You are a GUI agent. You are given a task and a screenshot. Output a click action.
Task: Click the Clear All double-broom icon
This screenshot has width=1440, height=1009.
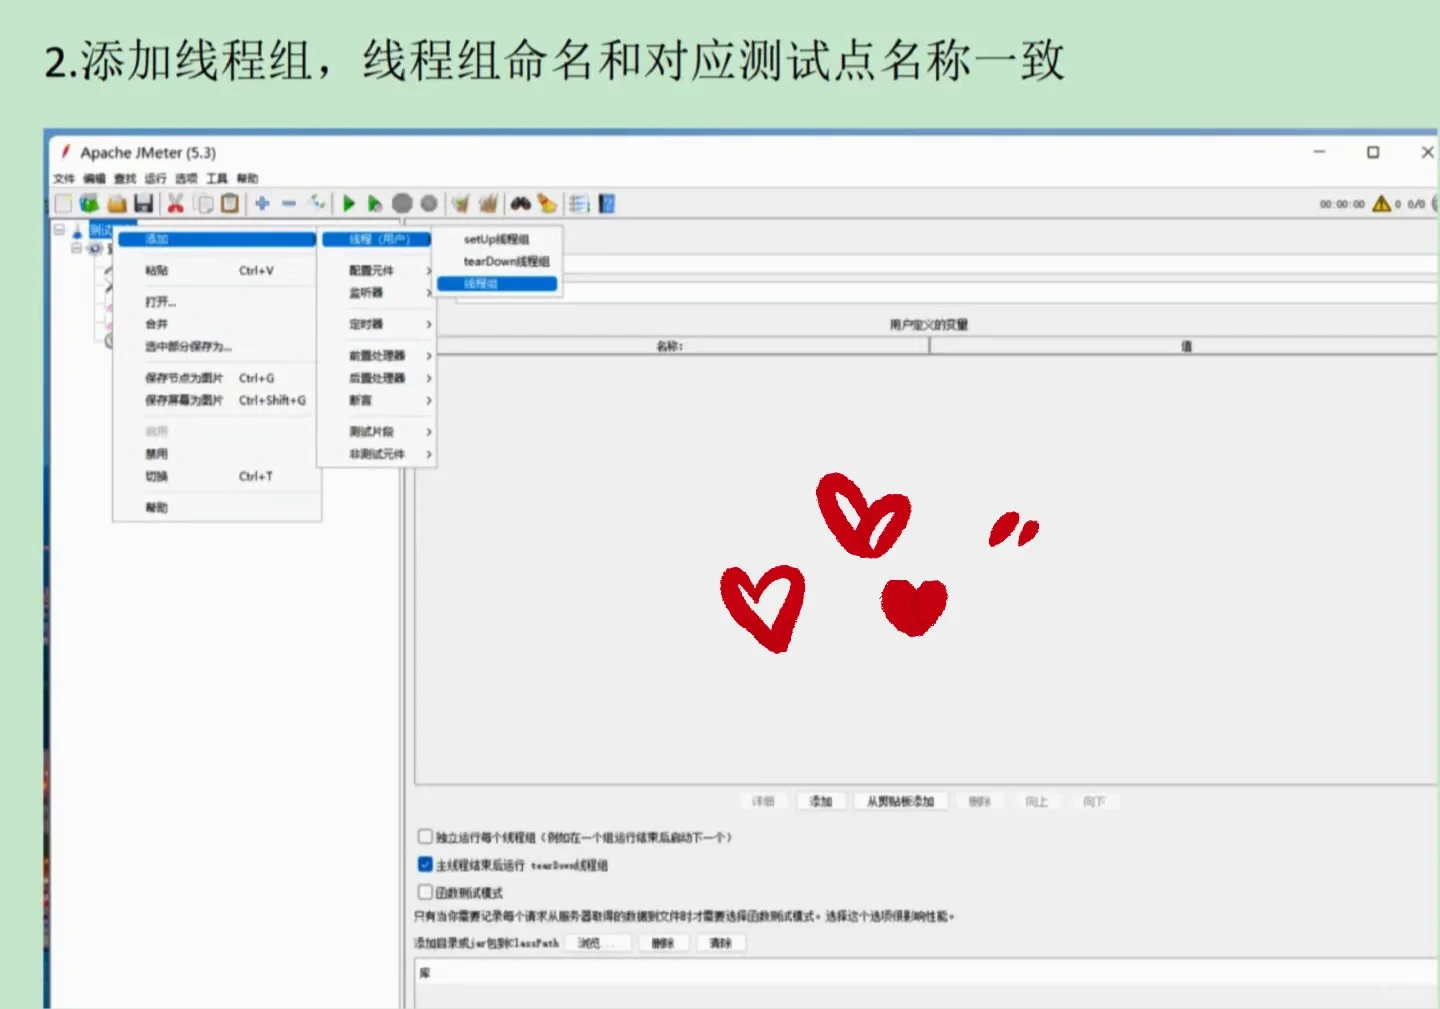(488, 204)
